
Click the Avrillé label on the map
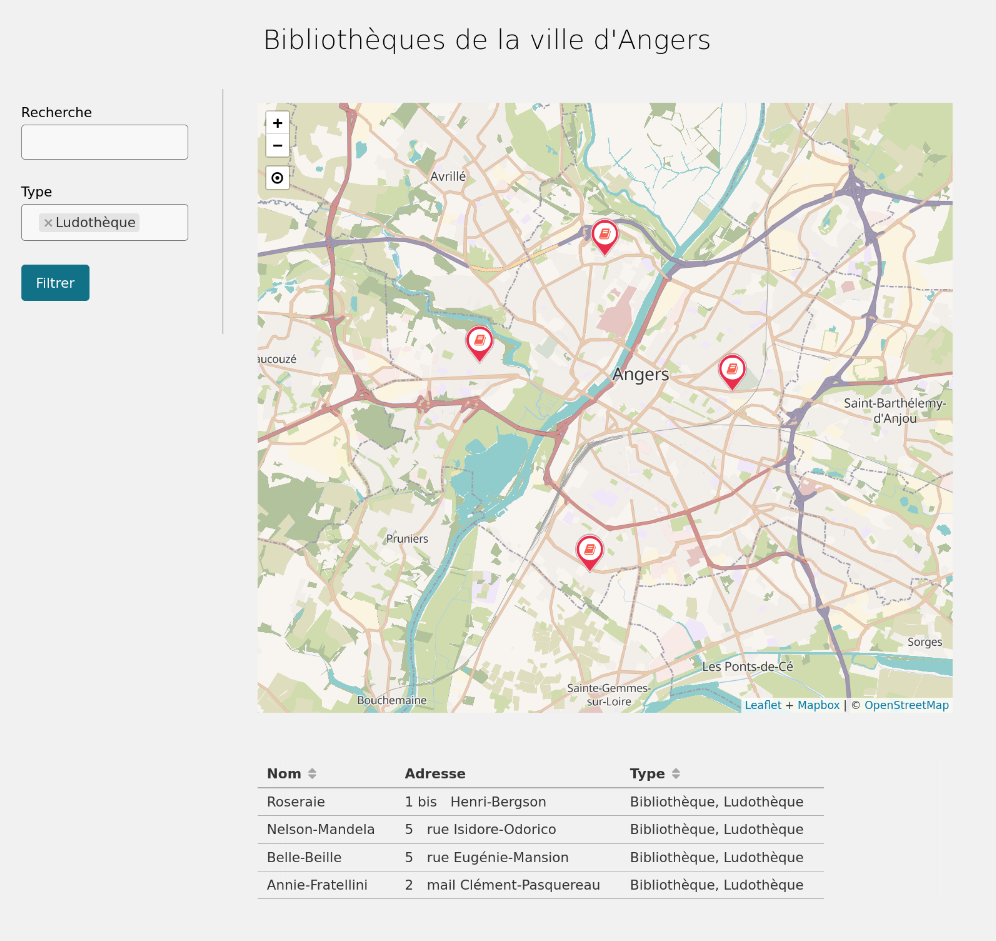tap(448, 177)
